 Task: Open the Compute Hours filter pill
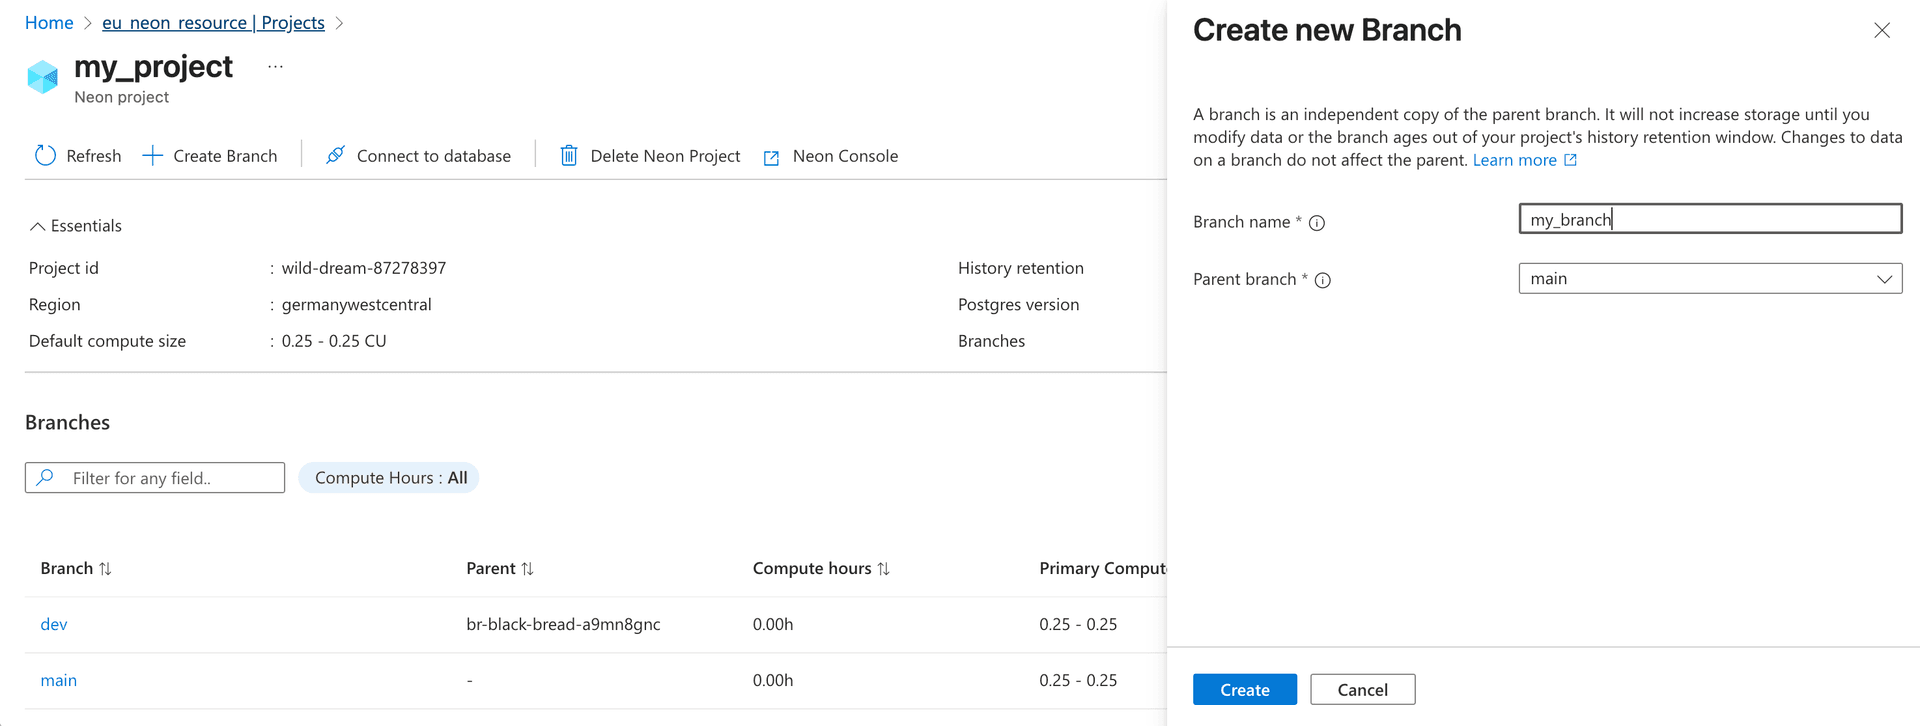point(389,478)
